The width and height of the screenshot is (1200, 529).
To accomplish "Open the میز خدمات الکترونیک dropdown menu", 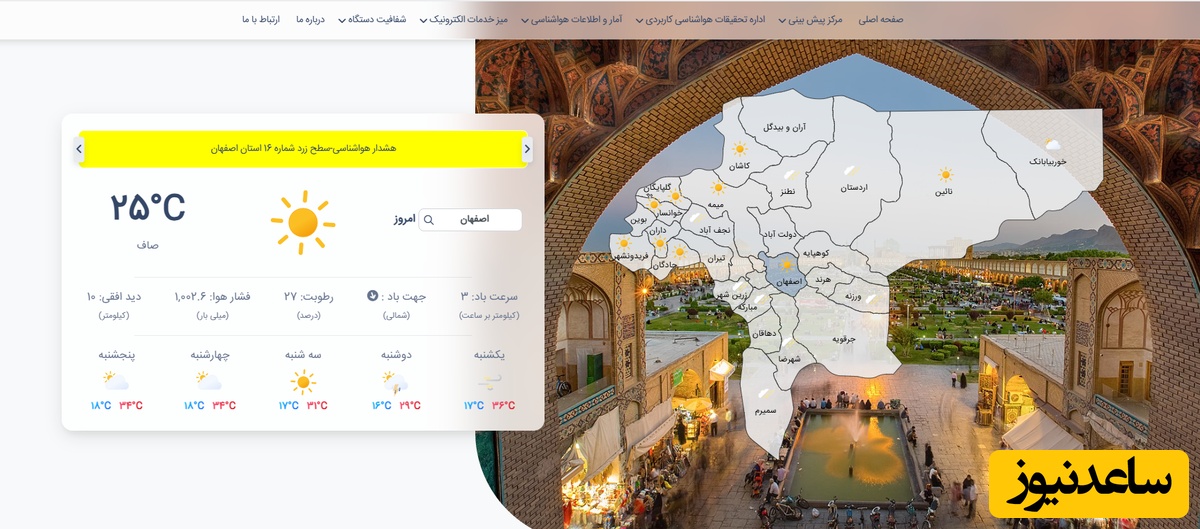I will point(468,19).
